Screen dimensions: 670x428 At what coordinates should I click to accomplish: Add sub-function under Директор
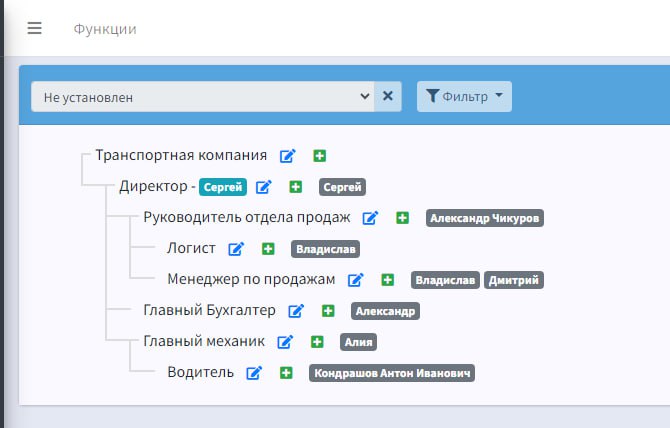[296, 187]
